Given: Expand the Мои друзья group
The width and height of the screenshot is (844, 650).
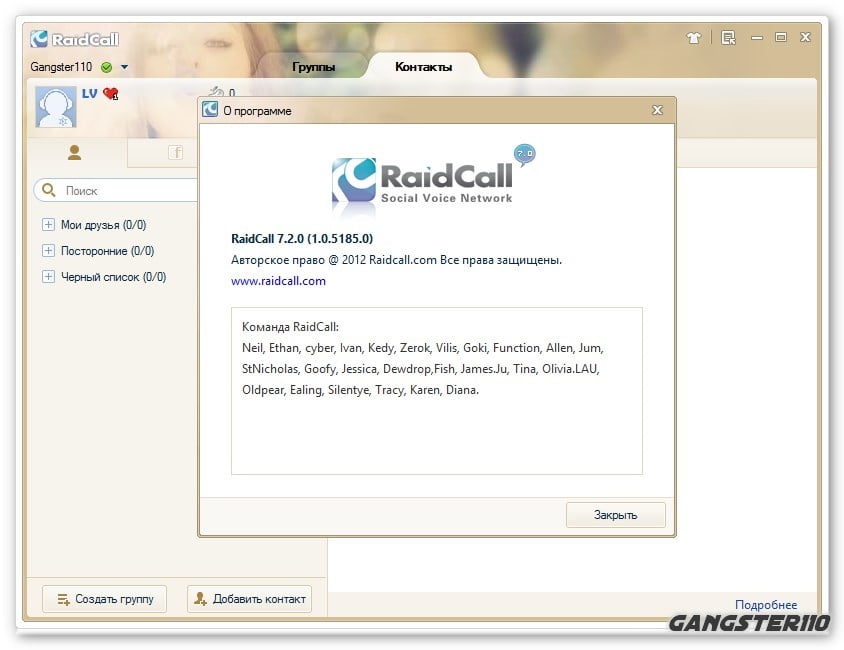Looking at the screenshot, I should tap(48, 225).
